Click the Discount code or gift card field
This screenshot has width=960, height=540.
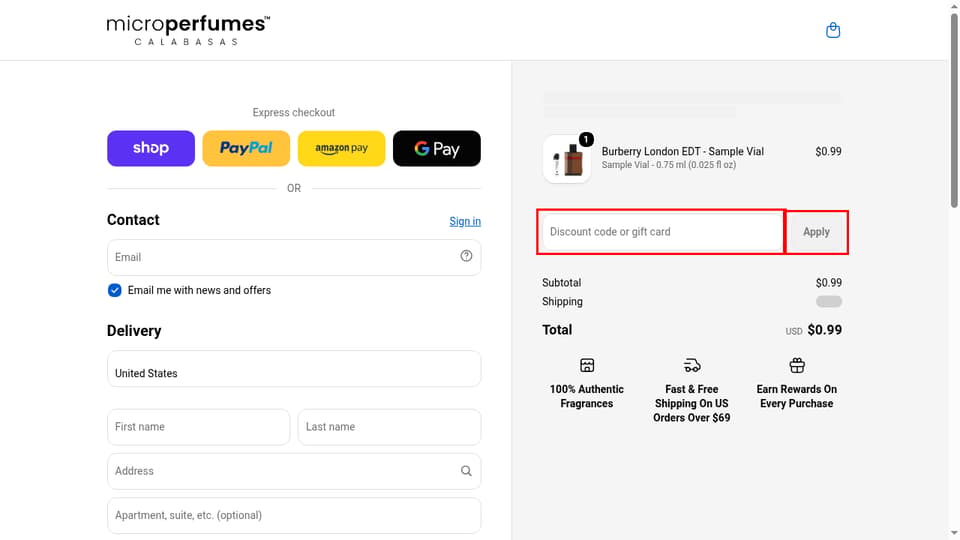tap(662, 232)
